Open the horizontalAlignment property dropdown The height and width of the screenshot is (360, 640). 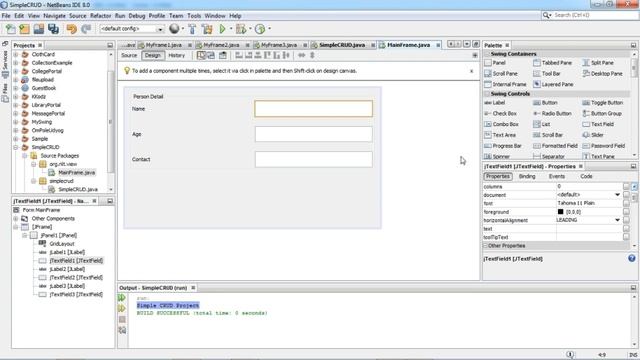click(x=617, y=220)
